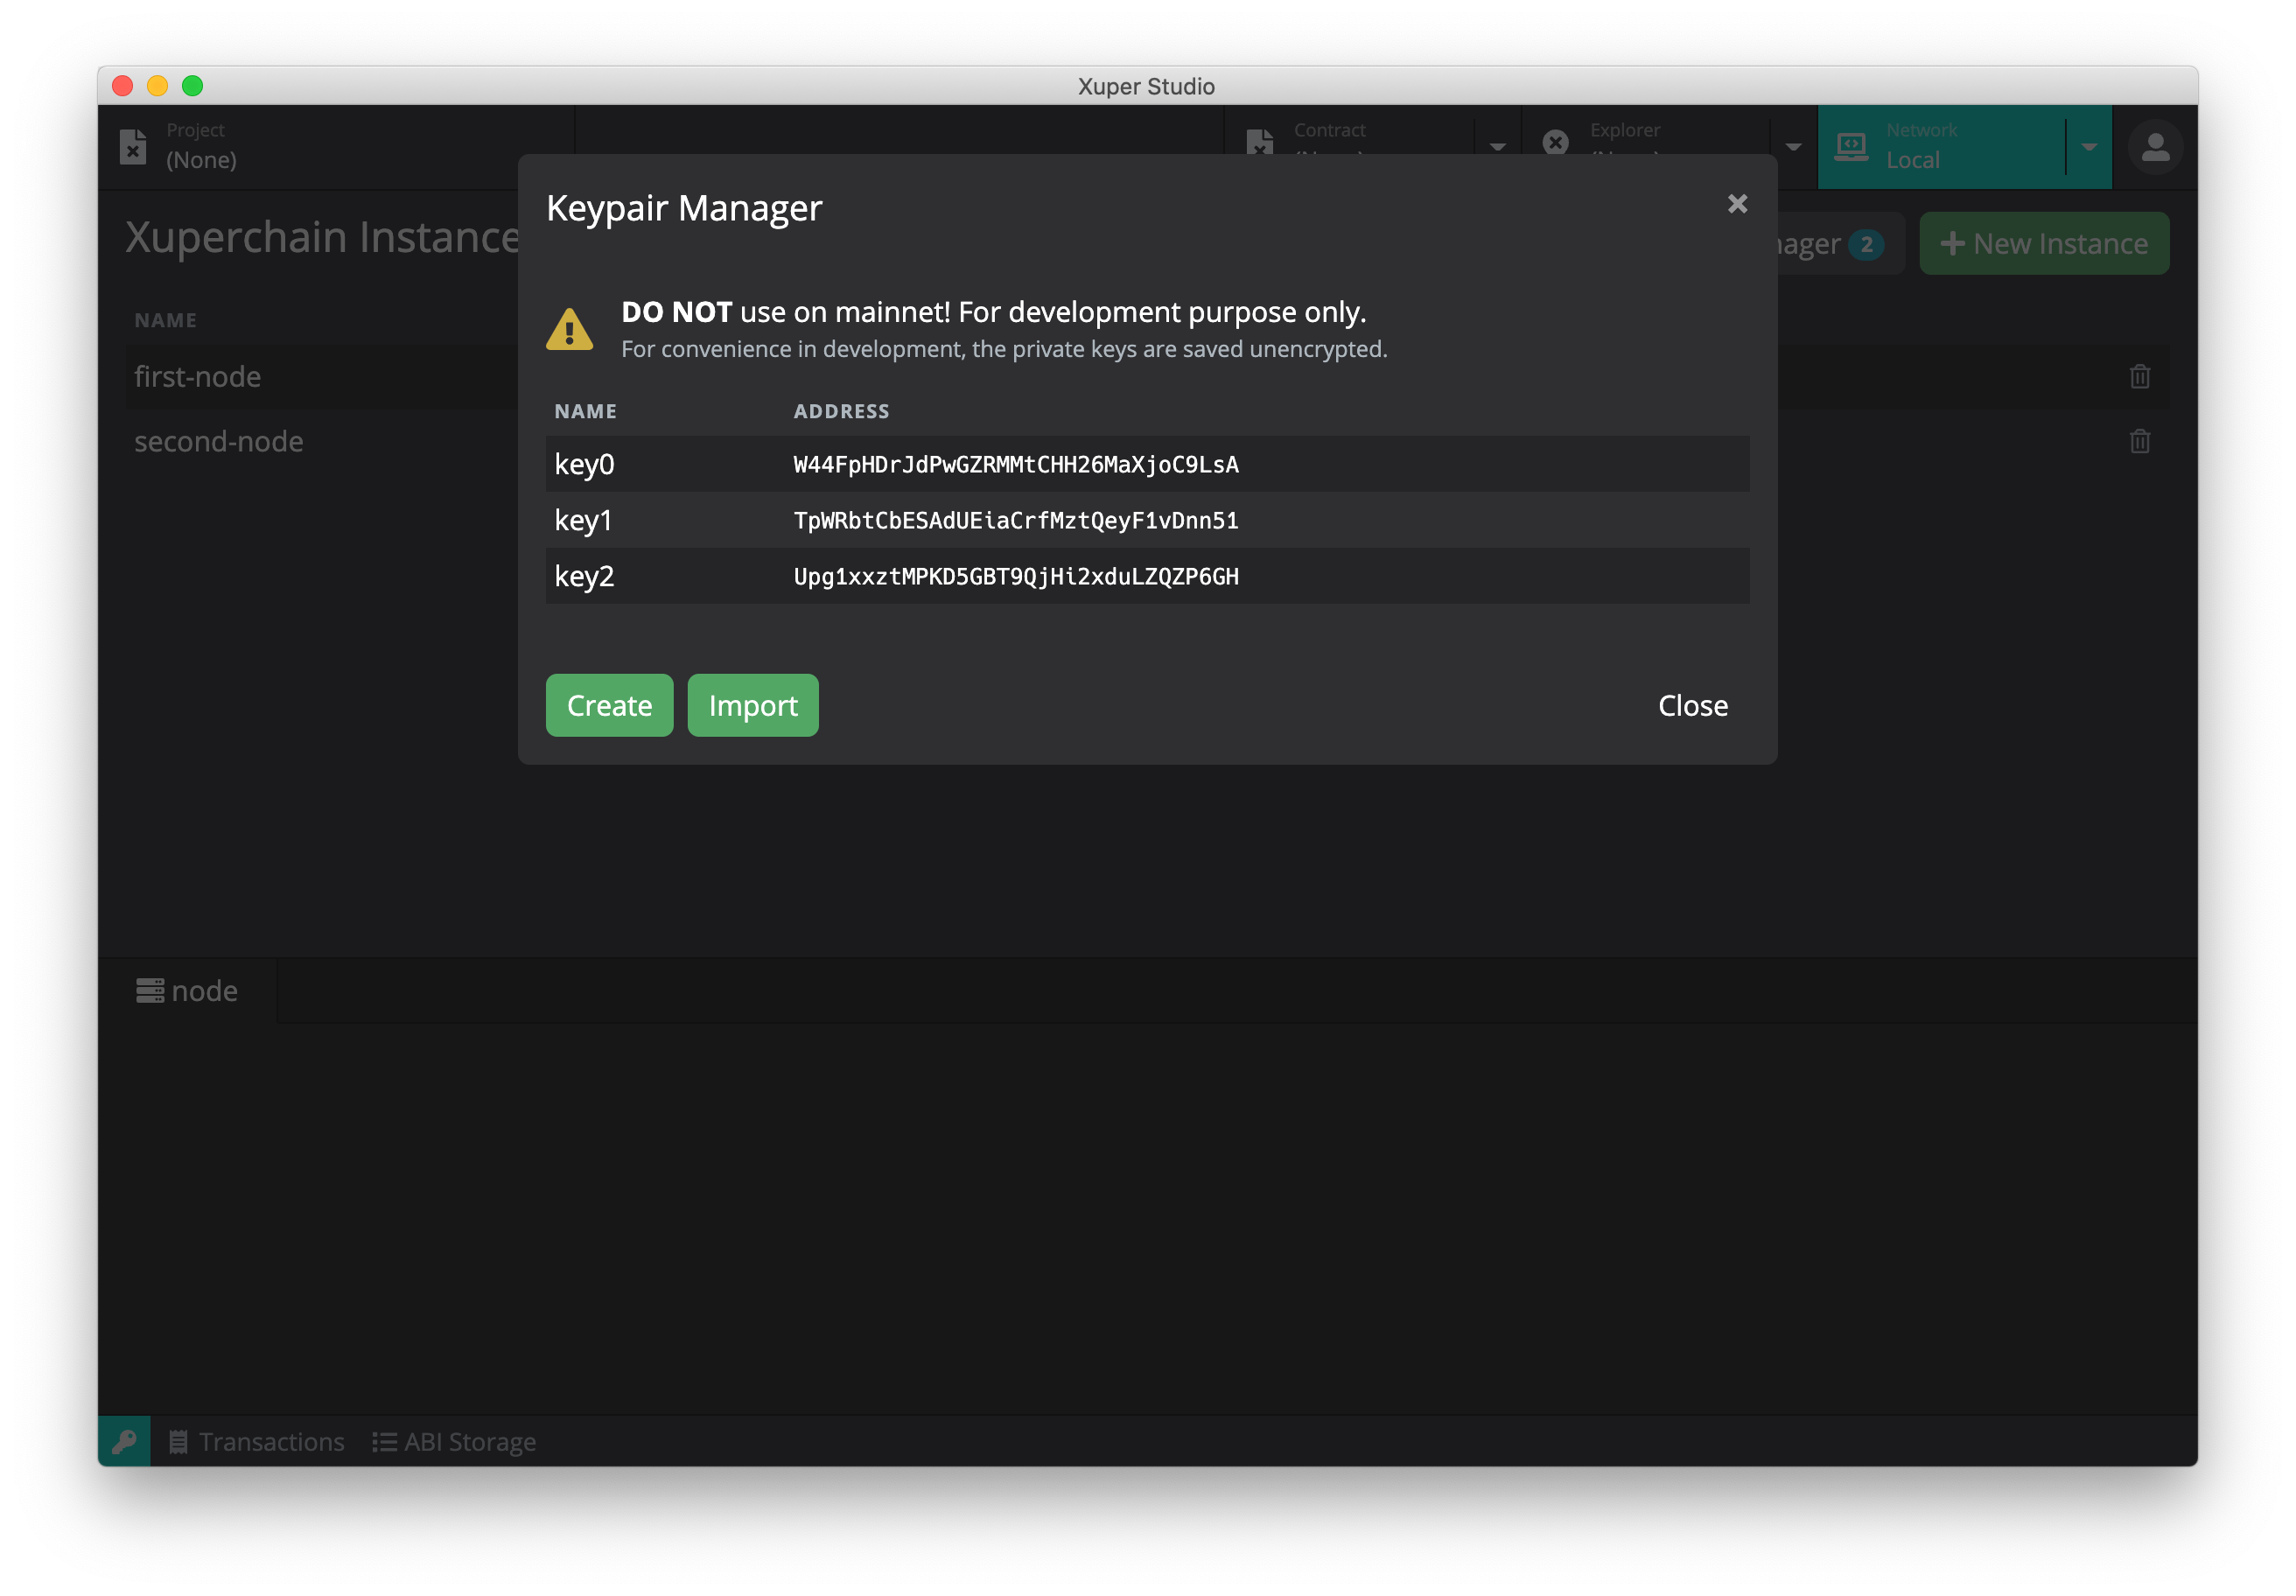Viewport: 2296px width, 1596px height.
Task: Click the key icon in status bar
Action: coord(124,1441)
